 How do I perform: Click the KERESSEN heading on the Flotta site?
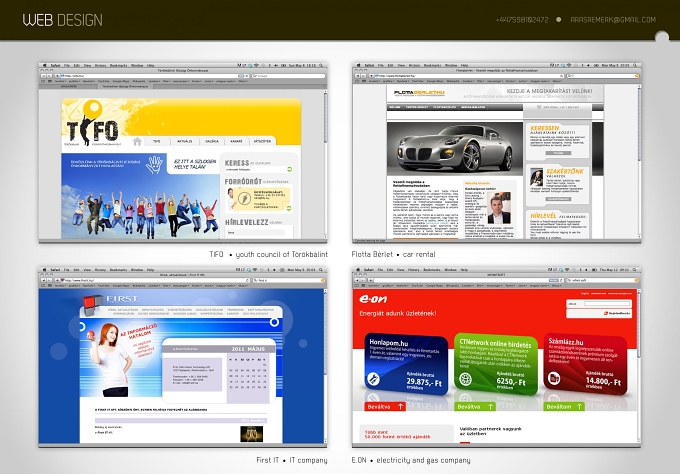[545, 128]
